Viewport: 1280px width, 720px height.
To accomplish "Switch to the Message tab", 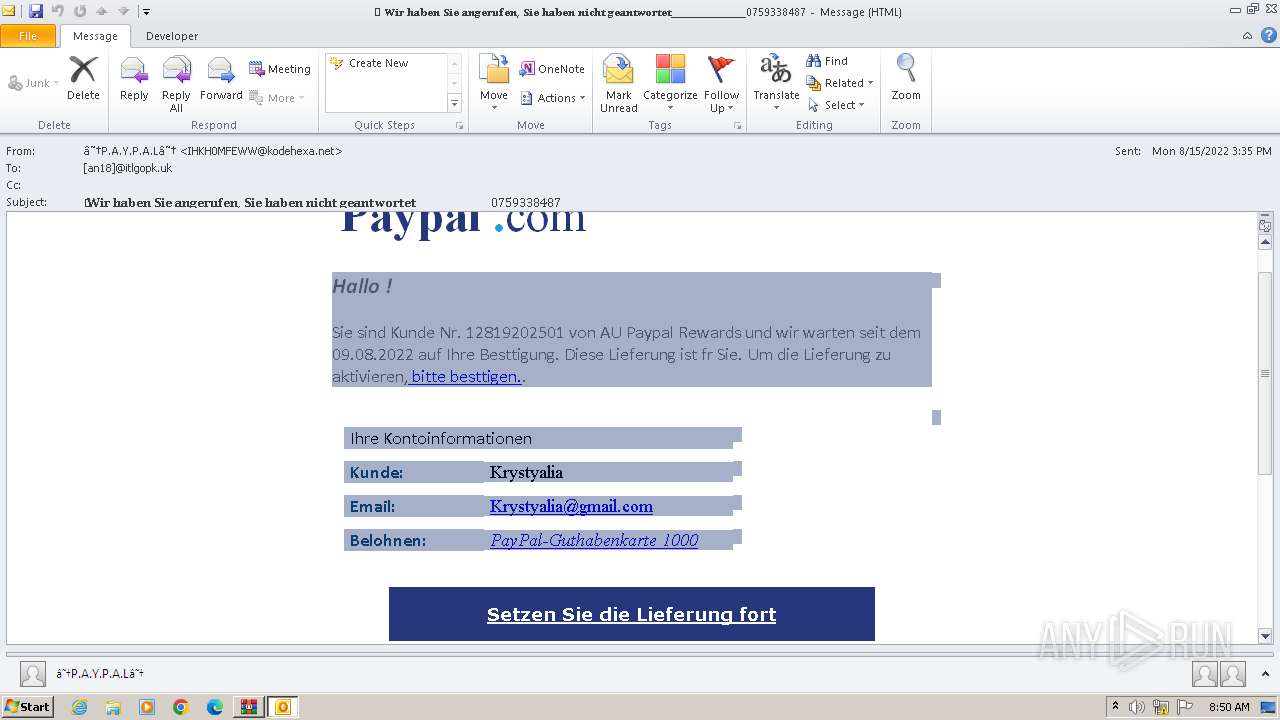I will [95, 36].
